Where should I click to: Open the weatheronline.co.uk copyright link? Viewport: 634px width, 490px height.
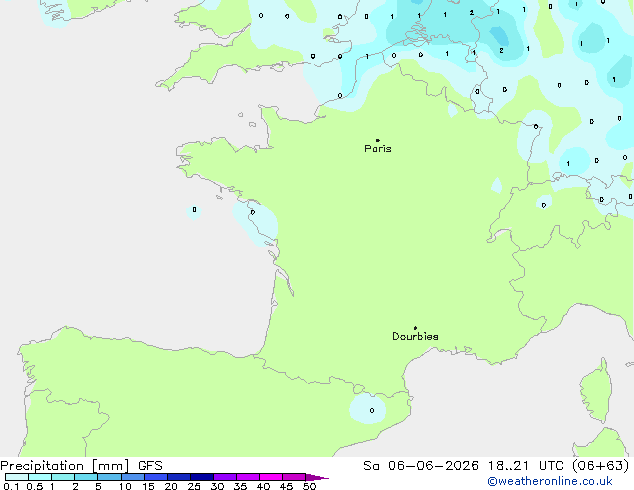[x=550, y=481]
